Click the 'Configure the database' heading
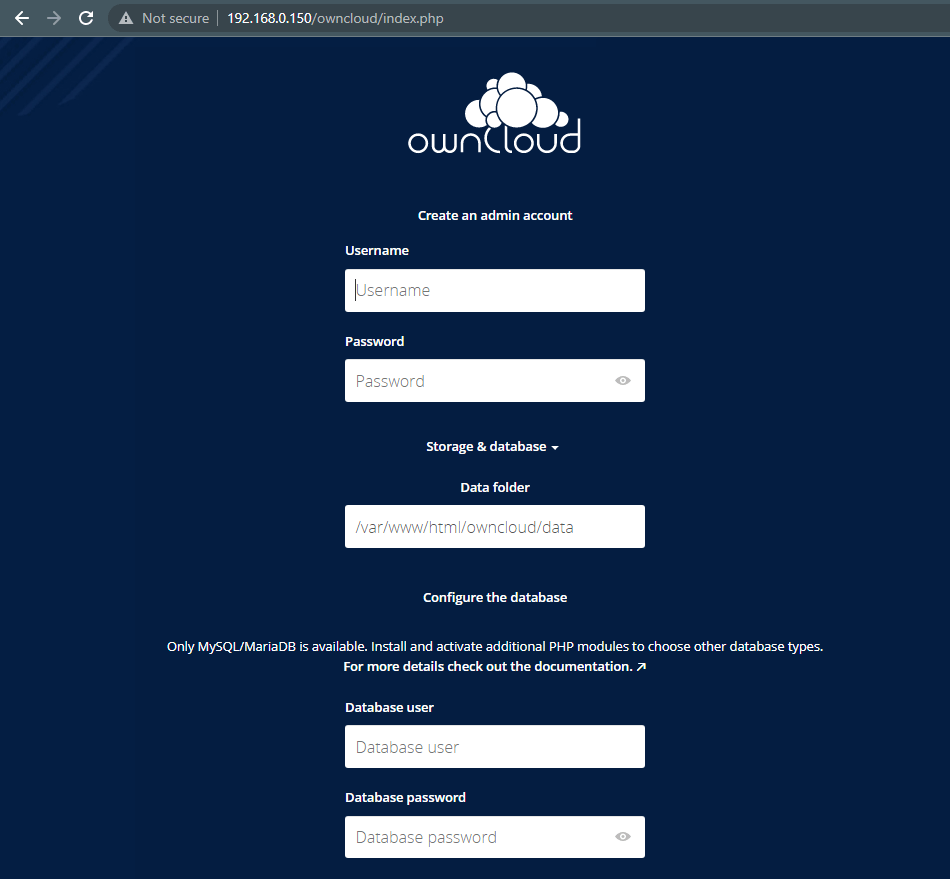950x879 pixels. point(494,597)
